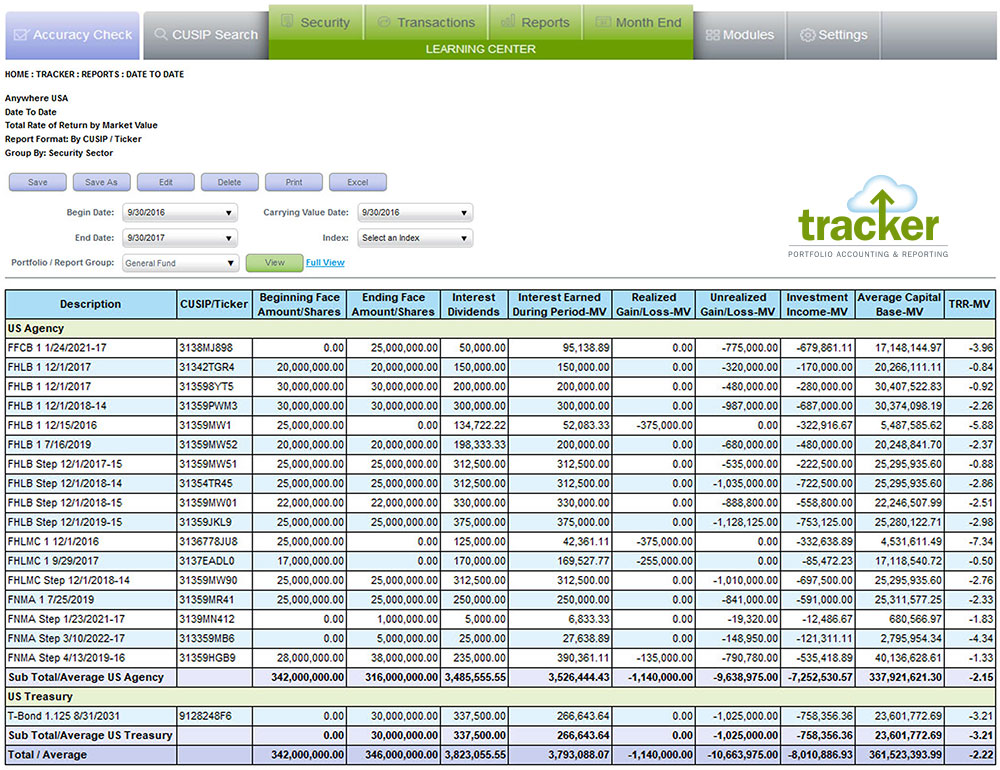
Task: Follow the Full View link
Action: (x=325, y=263)
